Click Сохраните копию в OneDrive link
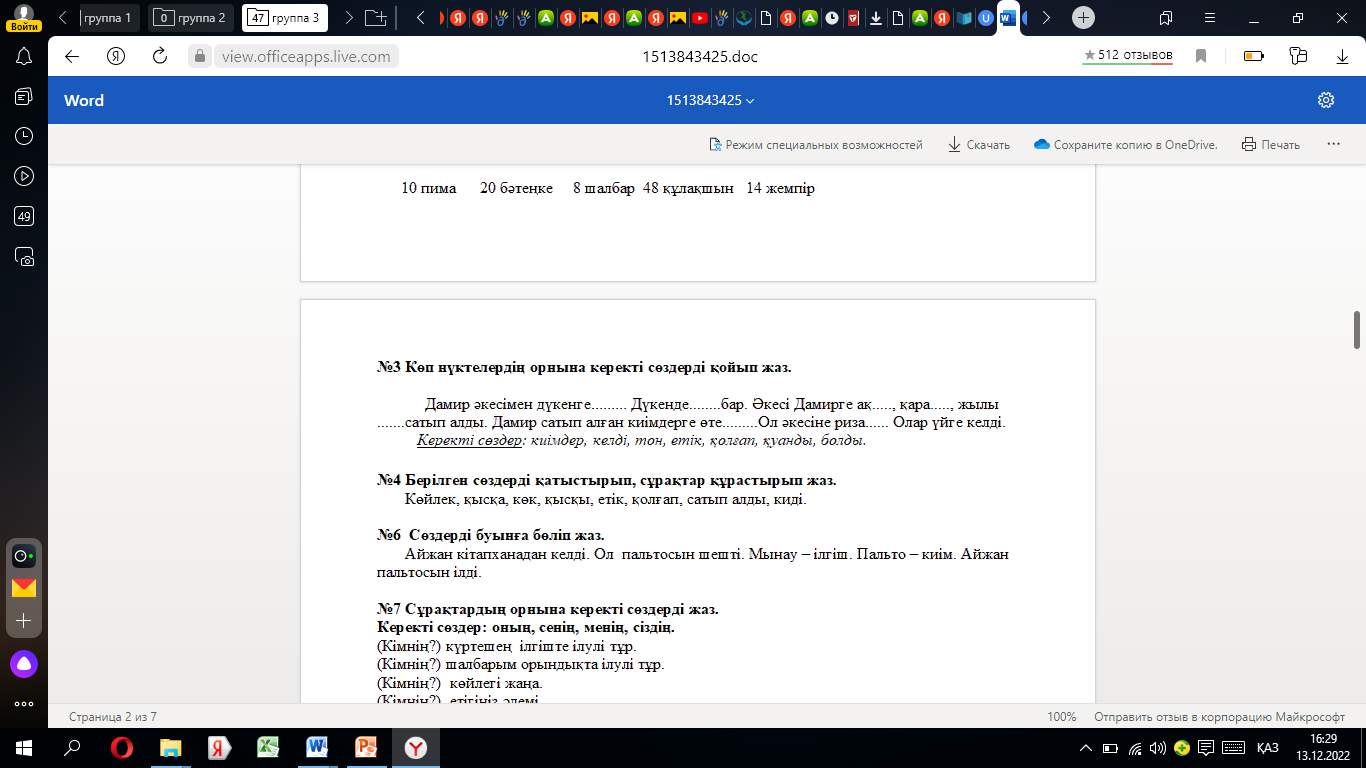1366x768 pixels. (1125, 145)
